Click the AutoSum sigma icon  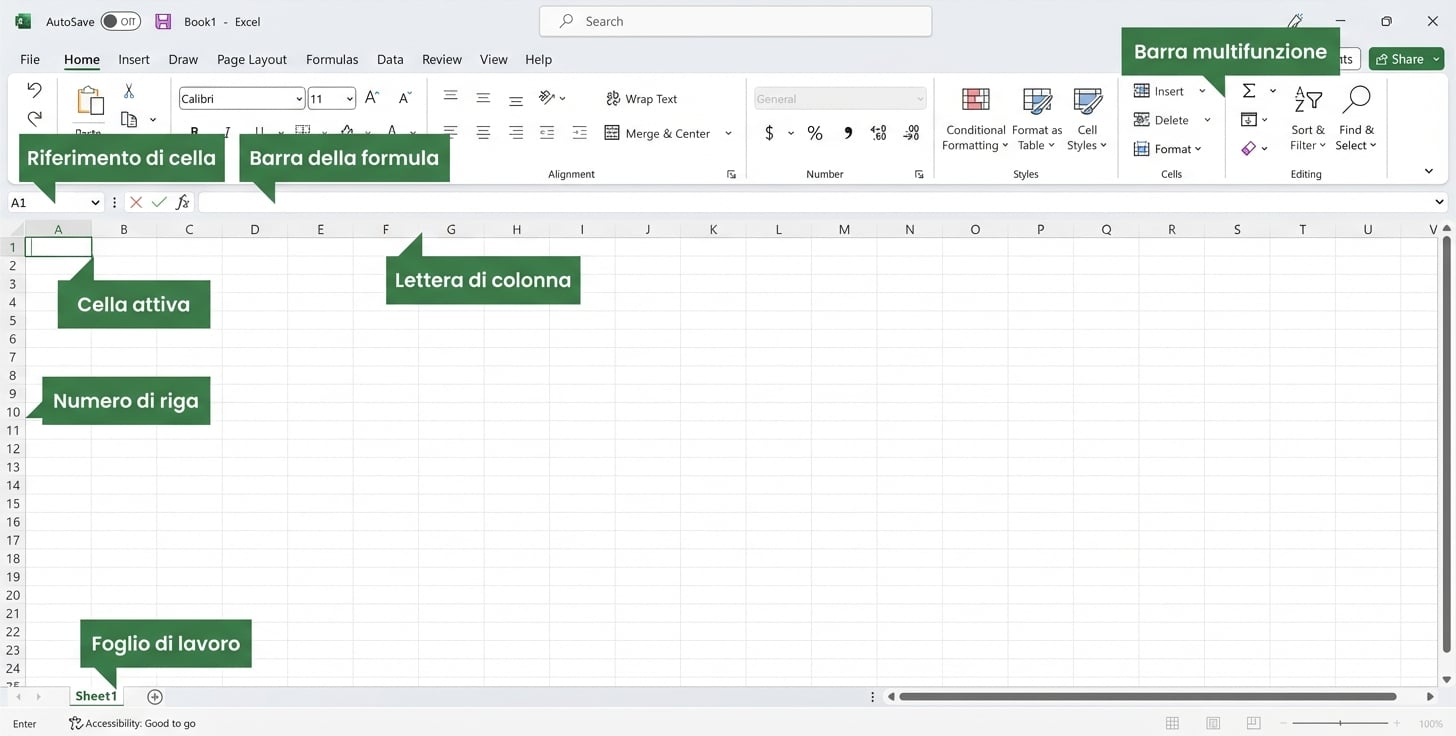pos(1249,91)
